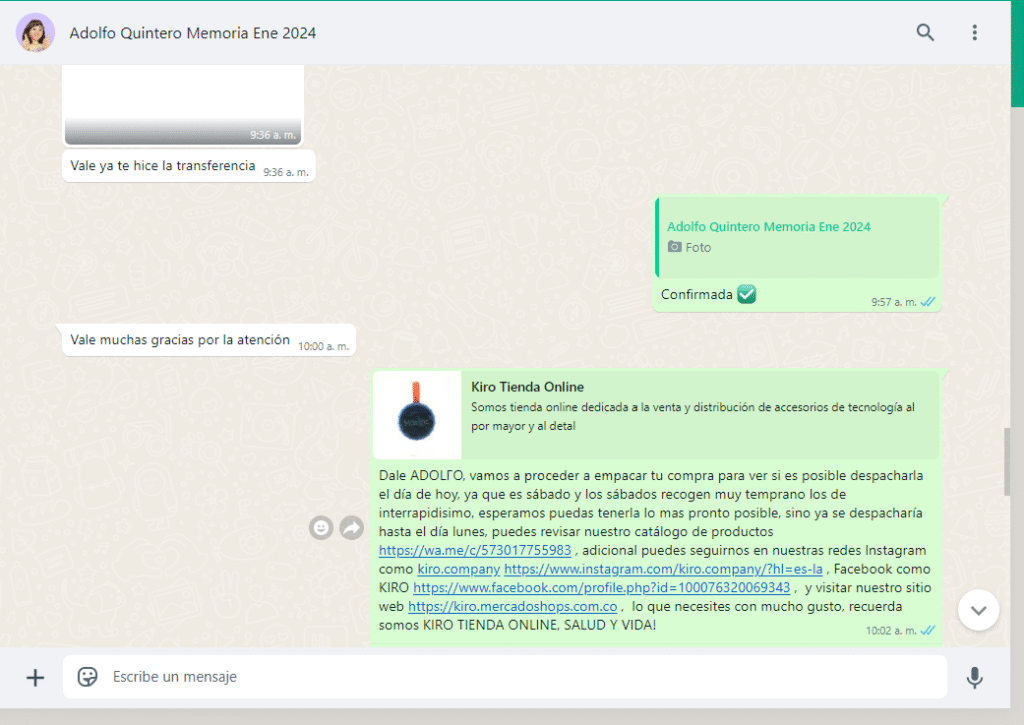The width and height of the screenshot is (1024, 725).
Task: Open the attach plus icon
Action: (x=35, y=677)
